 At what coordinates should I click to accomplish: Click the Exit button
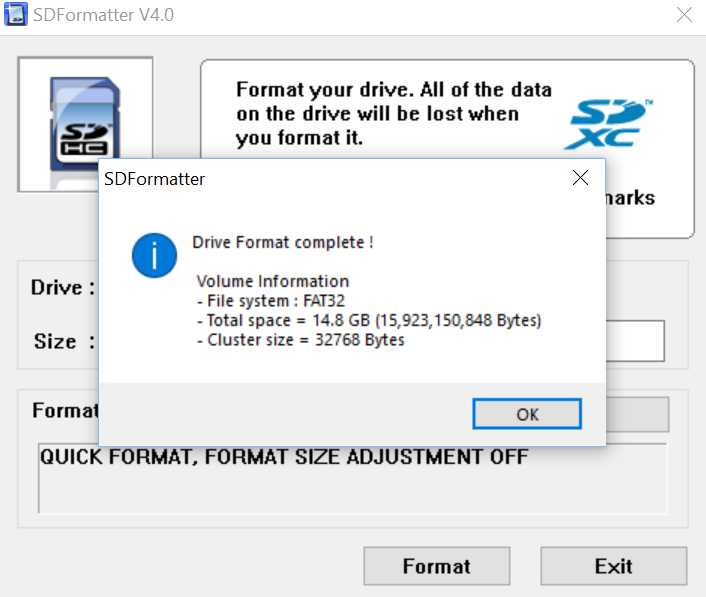pyautogui.click(x=613, y=566)
